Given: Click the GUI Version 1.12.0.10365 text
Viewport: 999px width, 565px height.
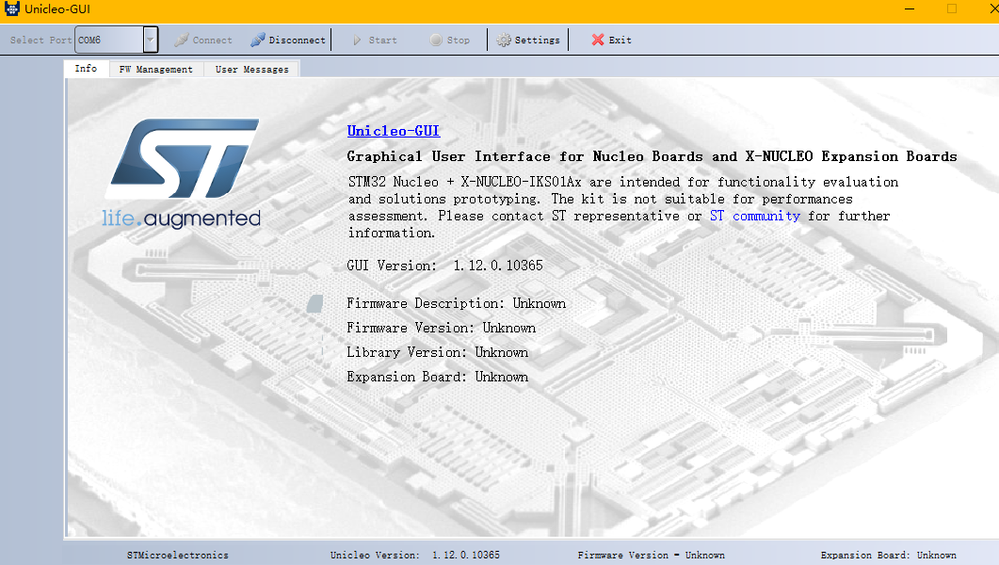Looking at the screenshot, I should coord(445,266).
